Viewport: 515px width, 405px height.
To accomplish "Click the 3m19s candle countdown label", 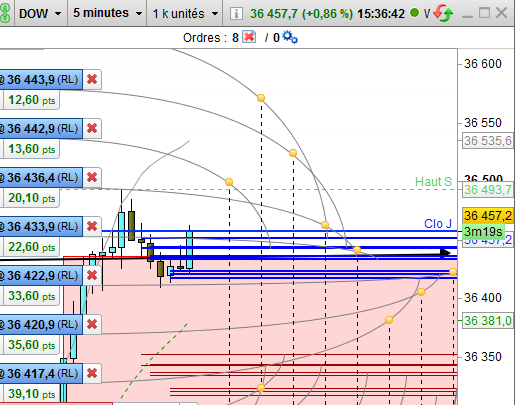I will pos(483,231).
